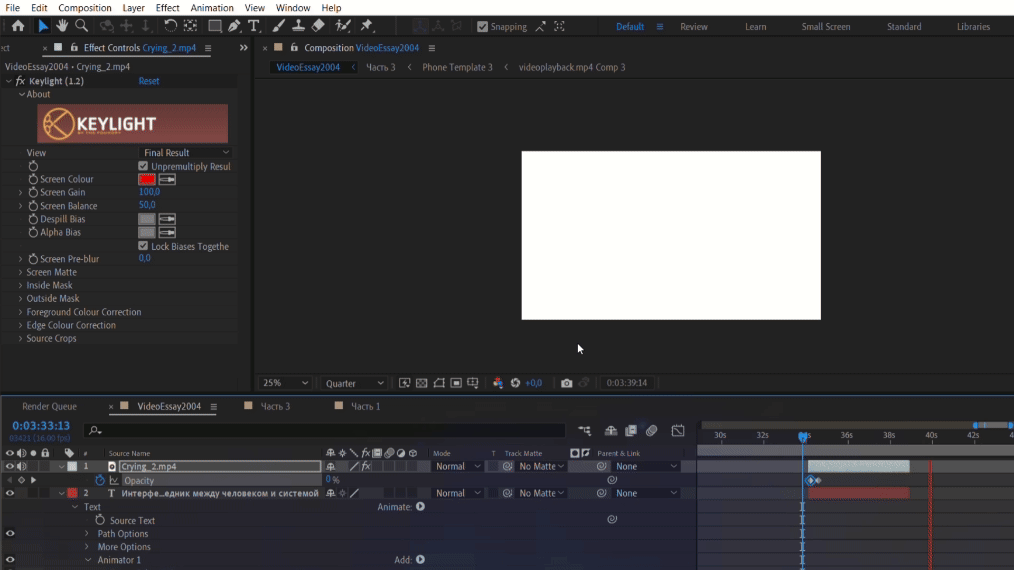Viewport: 1014px width, 570px height.
Task: Click Reset for Keylight effect
Action: 149,81
